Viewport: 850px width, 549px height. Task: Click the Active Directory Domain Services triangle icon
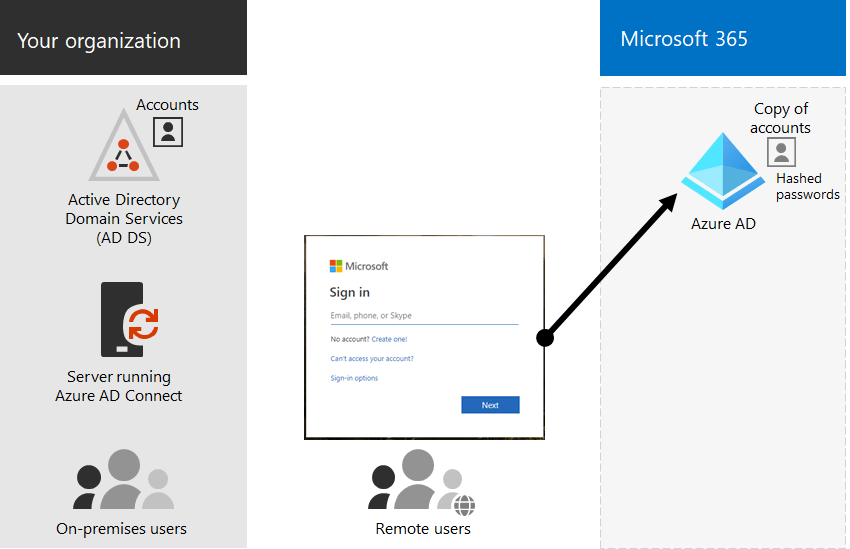[124, 148]
